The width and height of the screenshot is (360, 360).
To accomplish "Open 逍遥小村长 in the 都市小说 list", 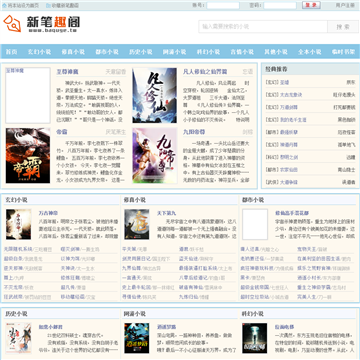I will point(309,278).
